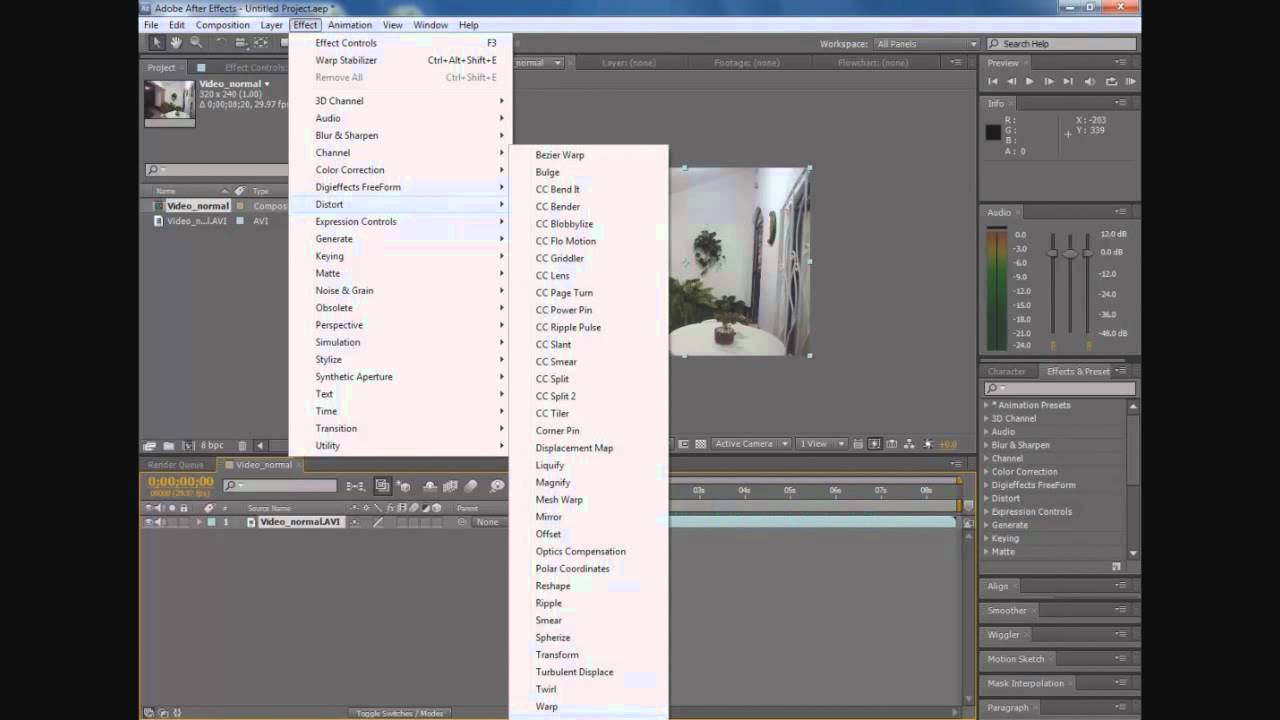Open Workspace All Panels dropdown
This screenshot has width=1280, height=720.
coord(926,44)
